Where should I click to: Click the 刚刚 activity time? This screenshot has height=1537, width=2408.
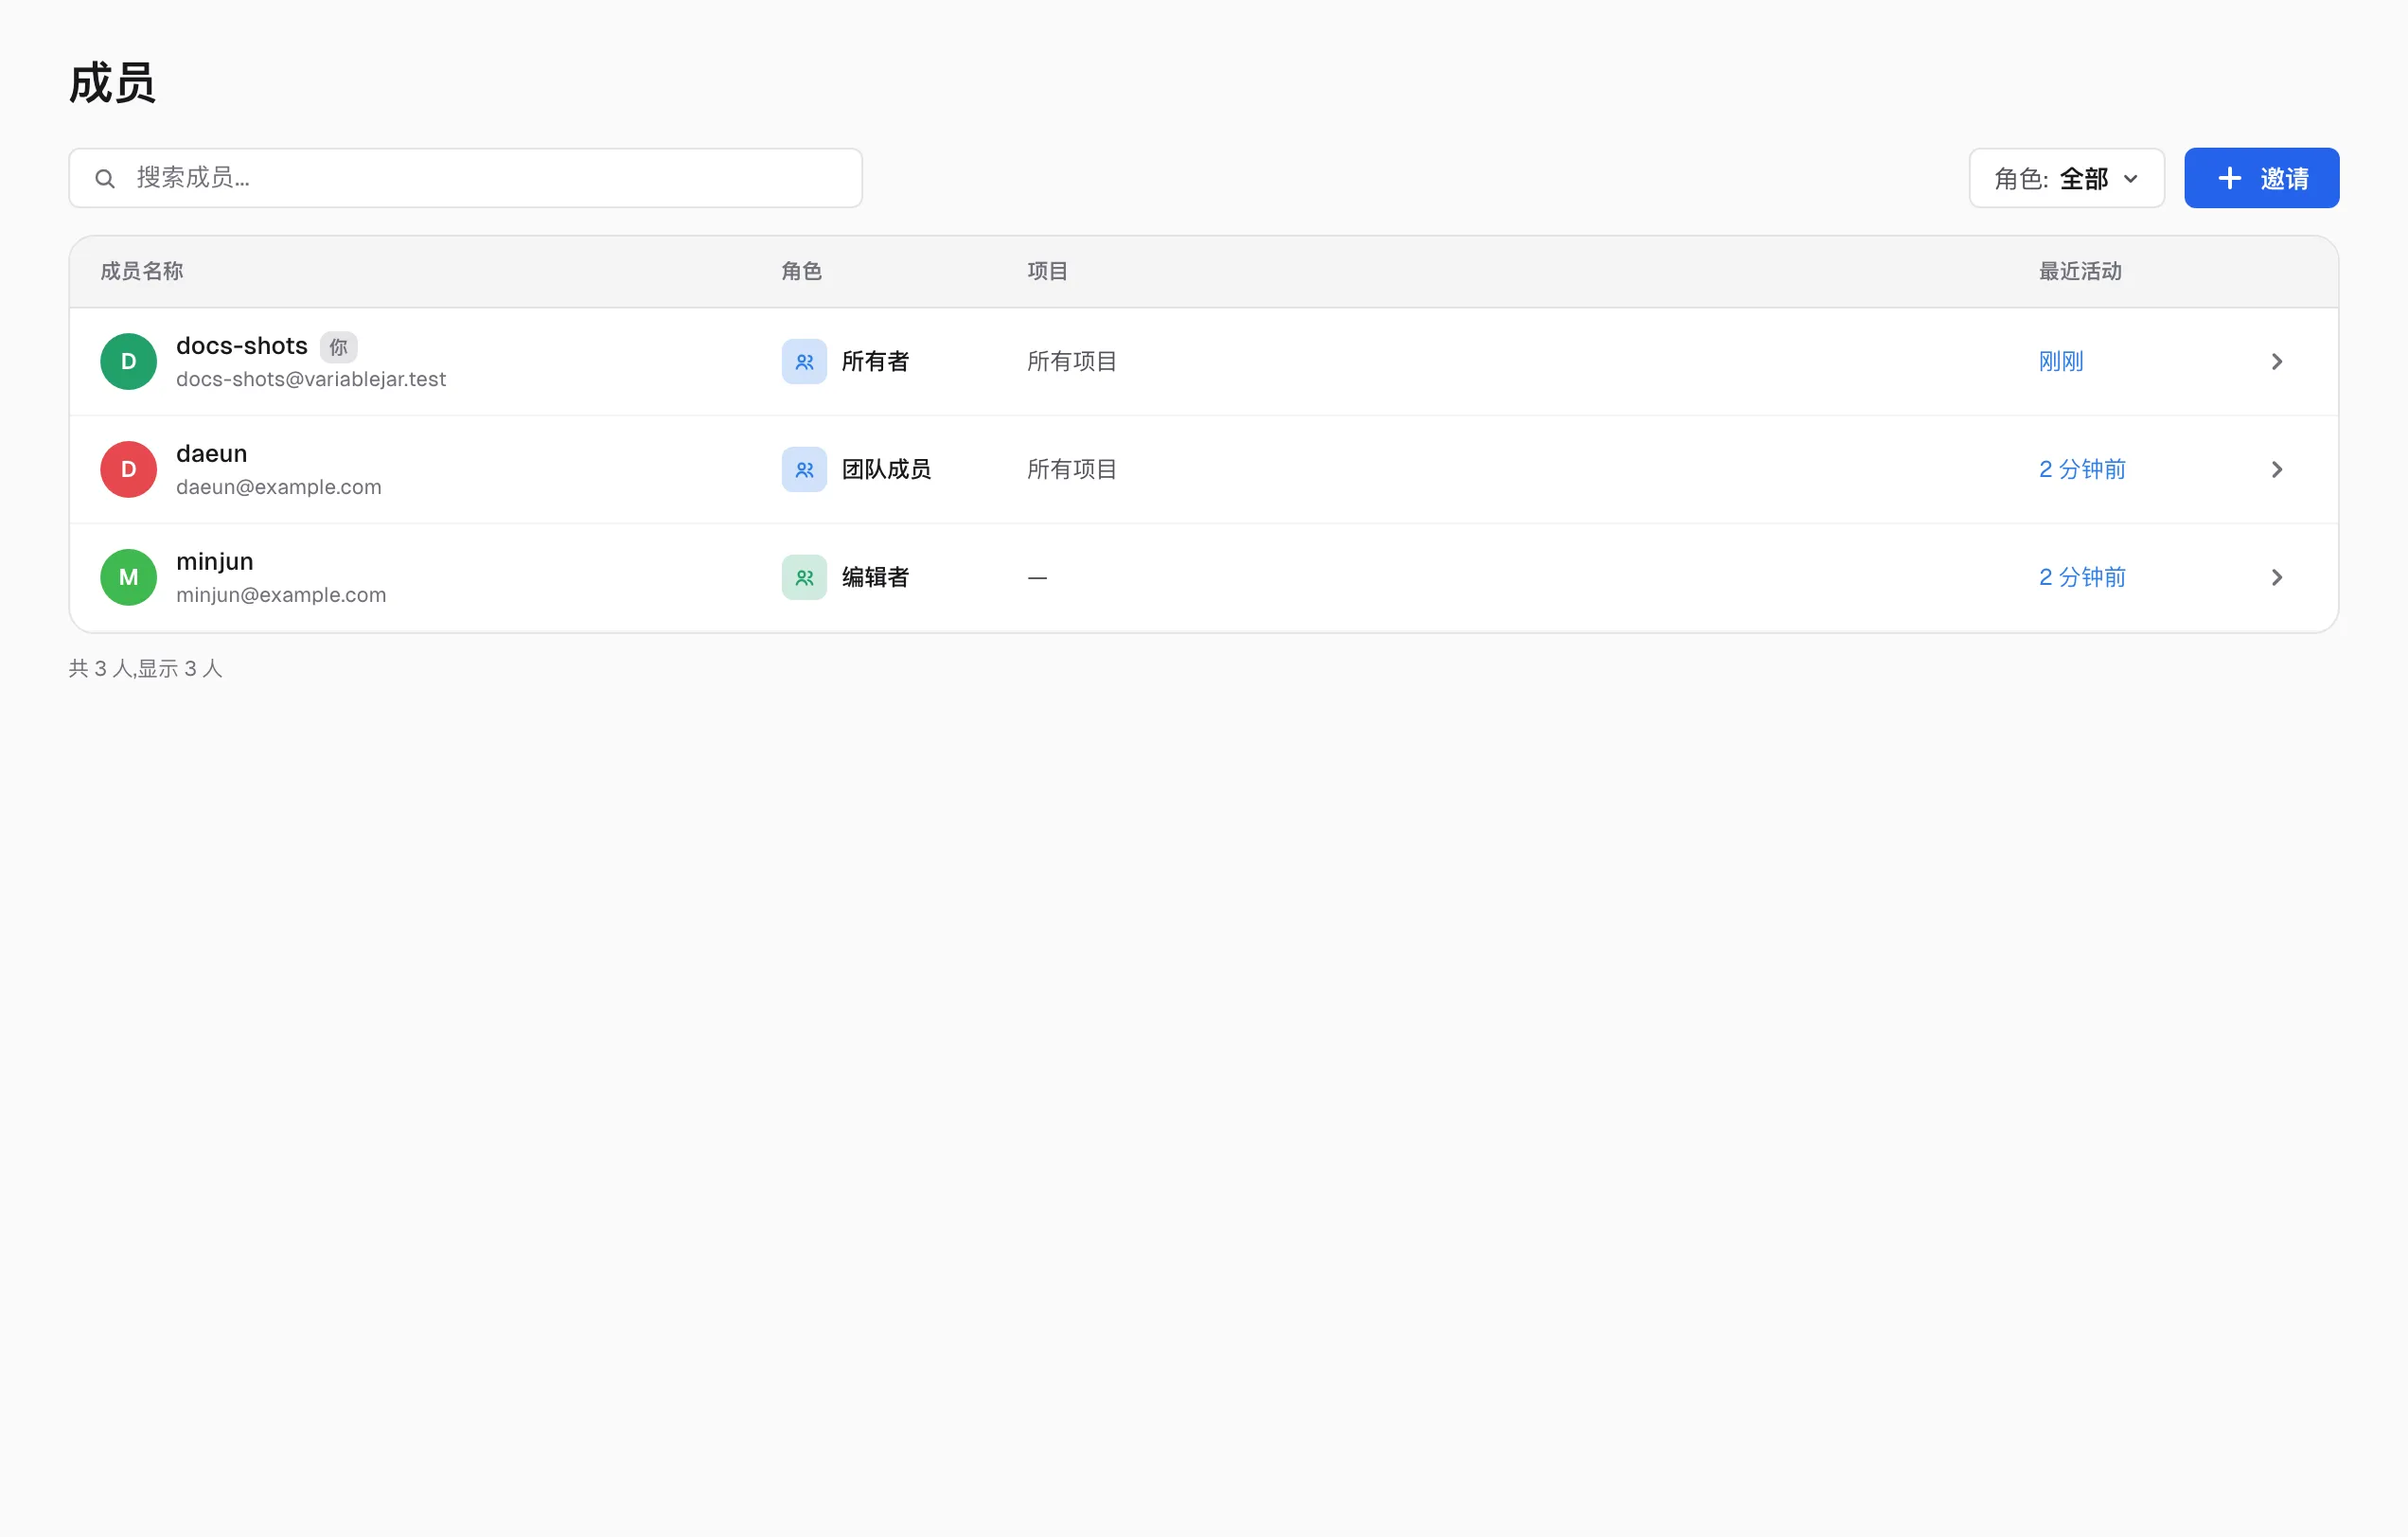(2061, 361)
